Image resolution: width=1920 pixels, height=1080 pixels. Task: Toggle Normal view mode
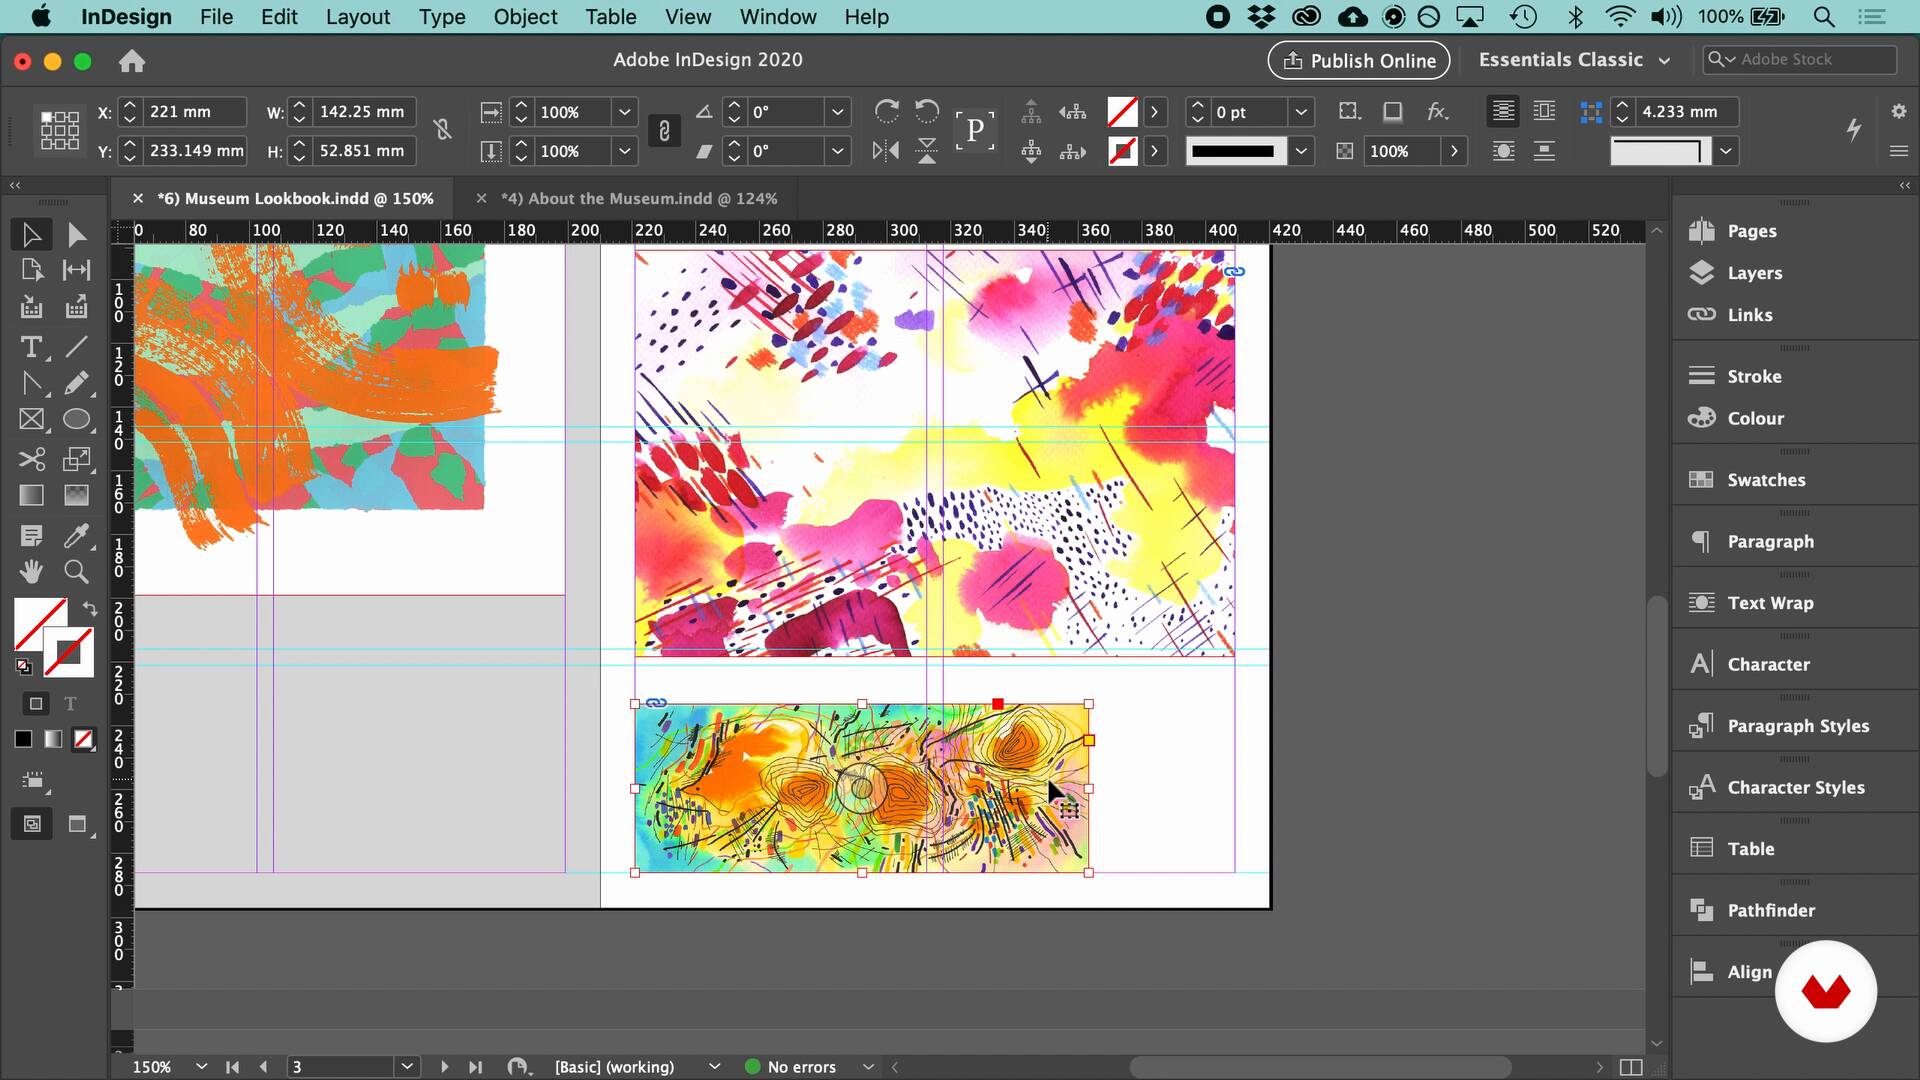pyautogui.click(x=32, y=824)
